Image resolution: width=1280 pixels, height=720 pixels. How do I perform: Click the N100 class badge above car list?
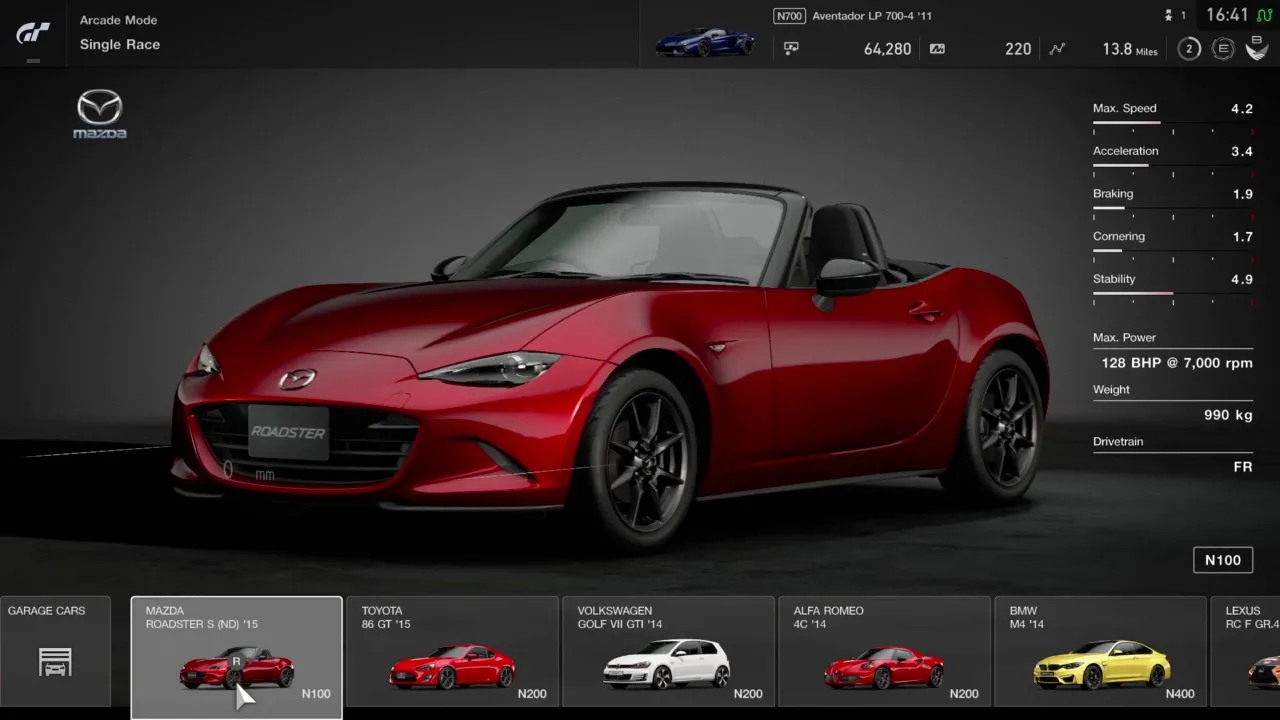(1223, 560)
